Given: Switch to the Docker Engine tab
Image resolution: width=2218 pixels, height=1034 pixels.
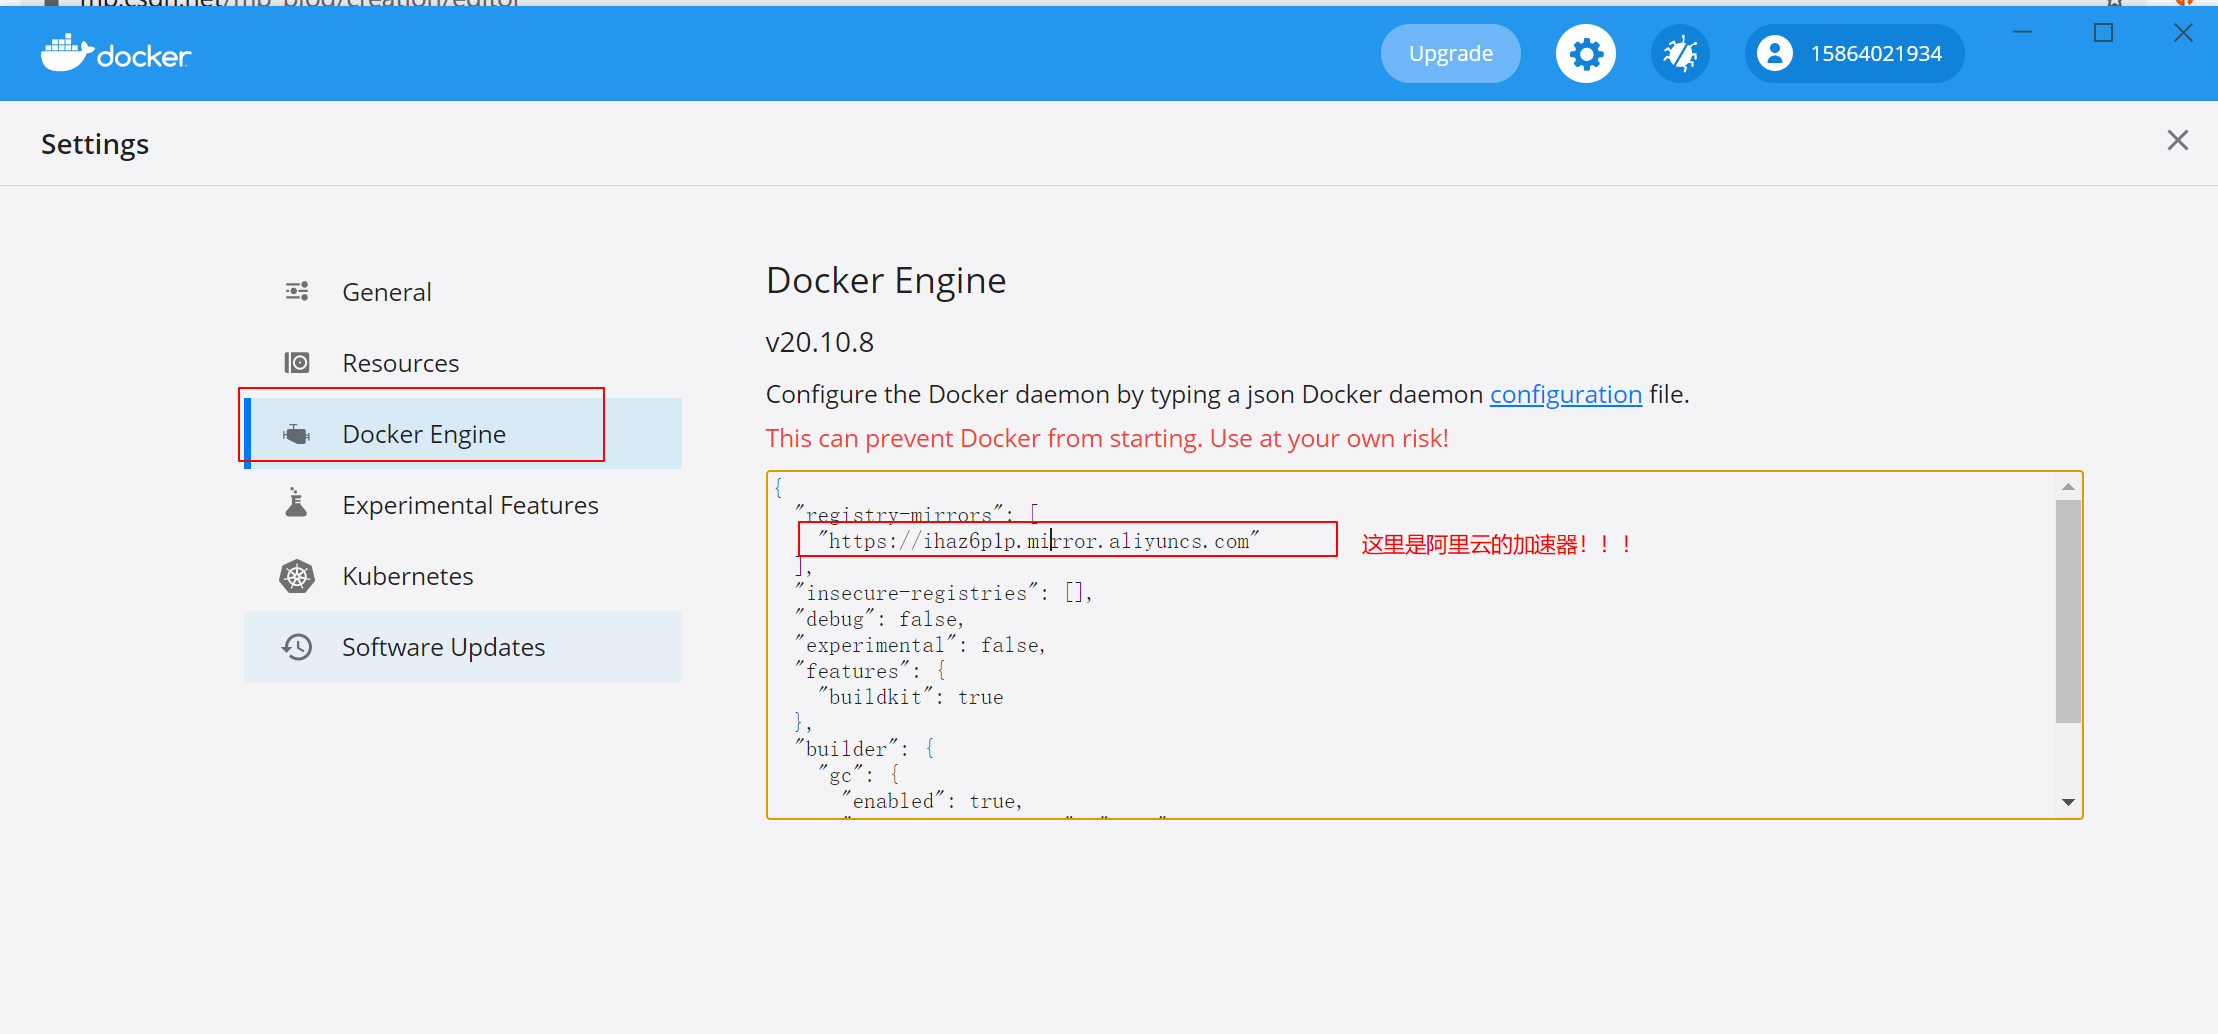Looking at the screenshot, I should (x=423, y=433).
